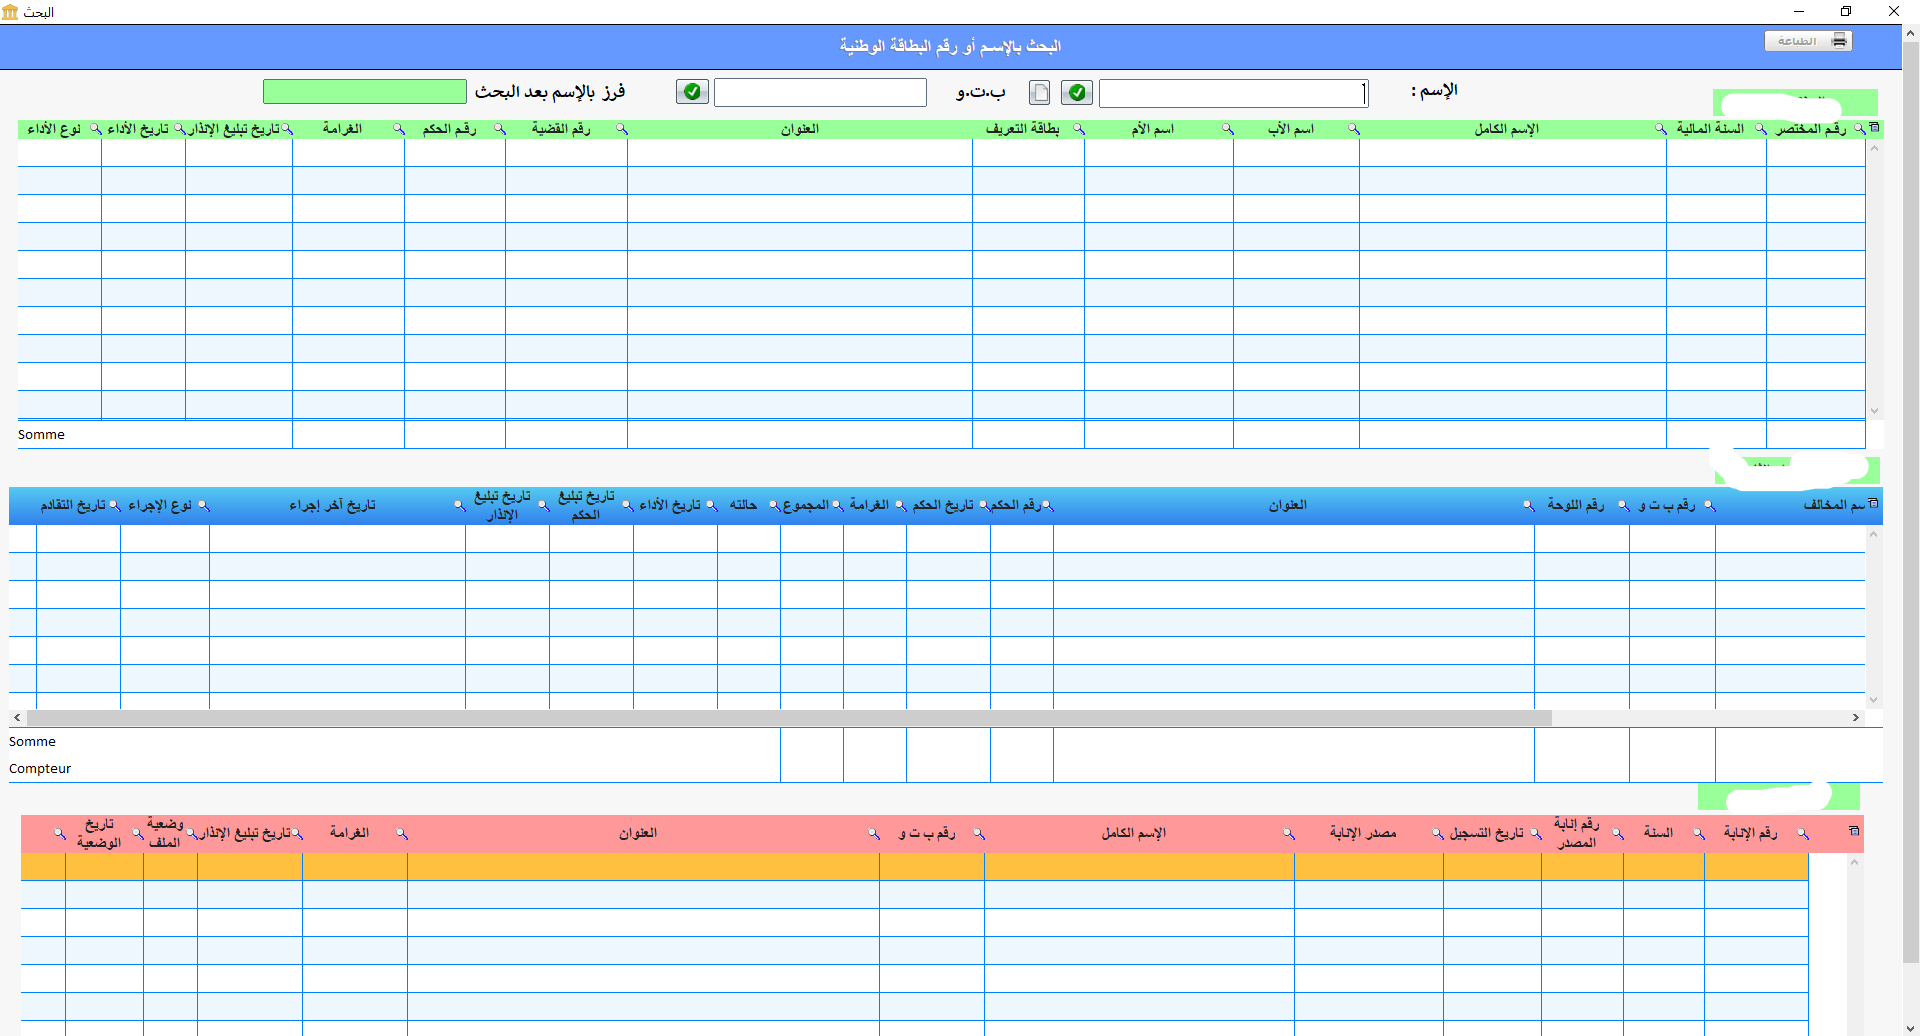Search blue table العنوان column magnifier

point(1528,506)
